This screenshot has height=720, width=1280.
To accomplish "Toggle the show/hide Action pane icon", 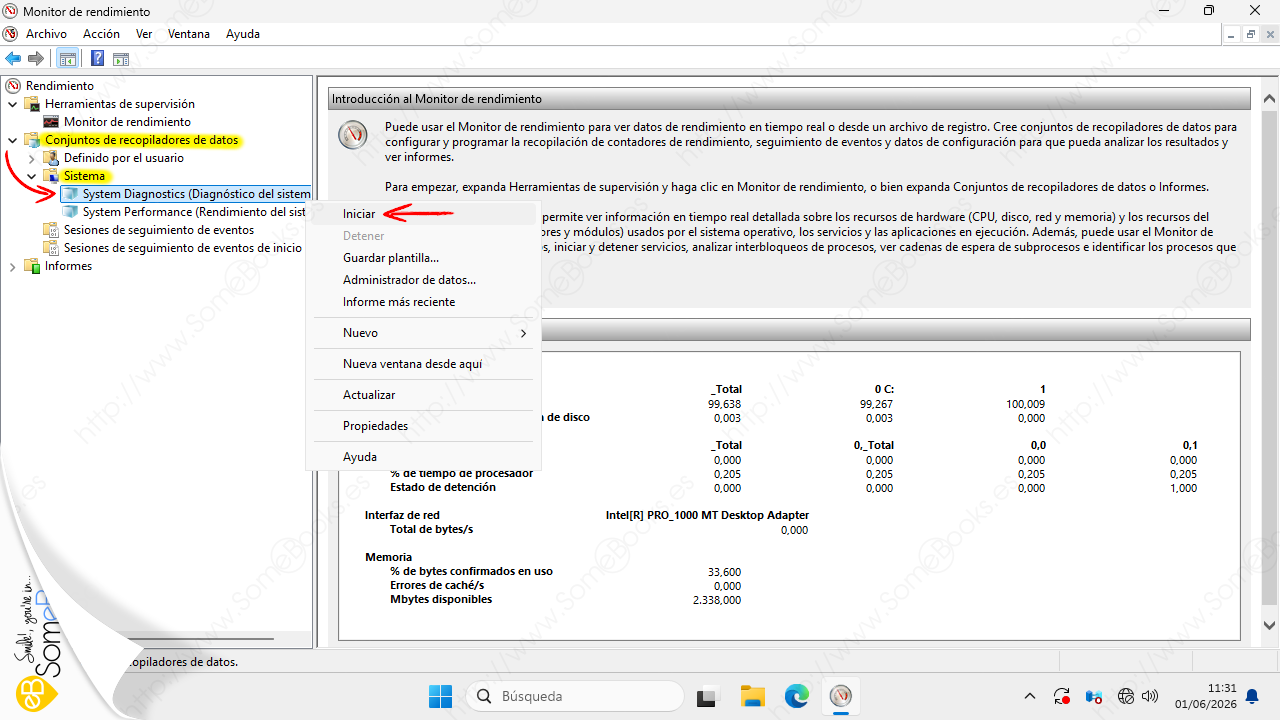I will click(x=121, y=58).
